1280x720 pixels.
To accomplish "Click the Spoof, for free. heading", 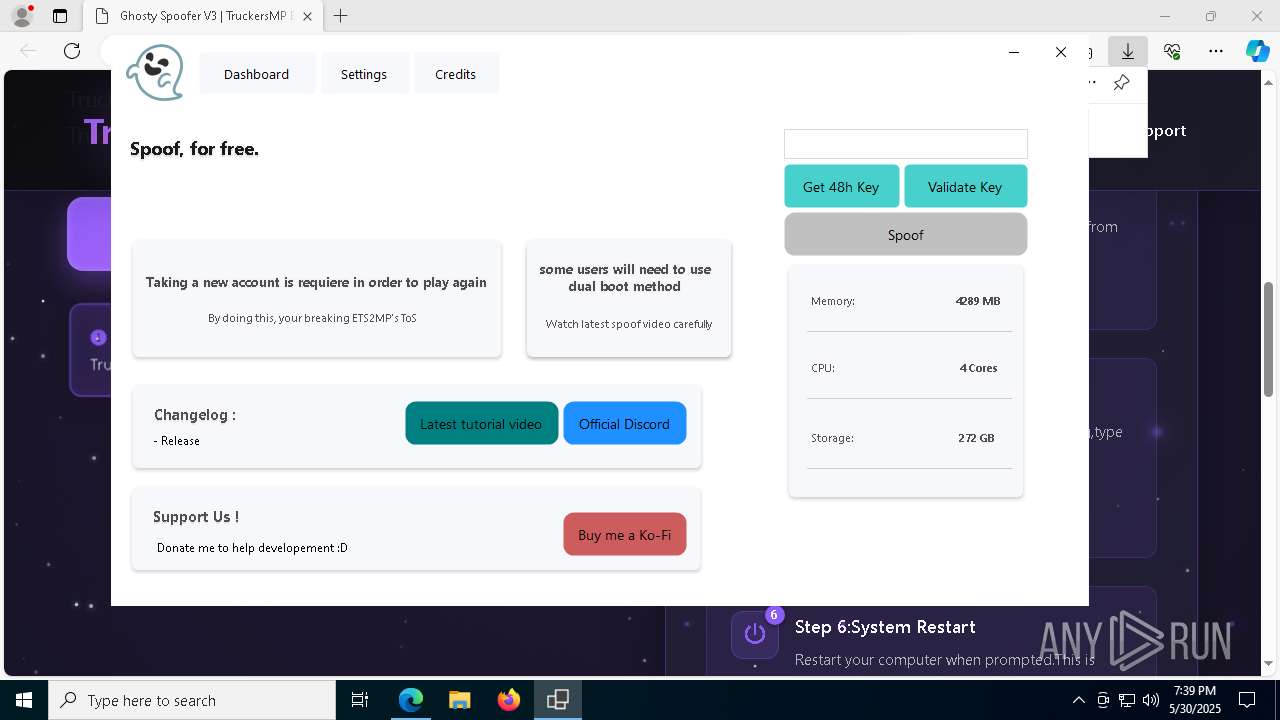I will pyautogui.click(x=194, y=149).
